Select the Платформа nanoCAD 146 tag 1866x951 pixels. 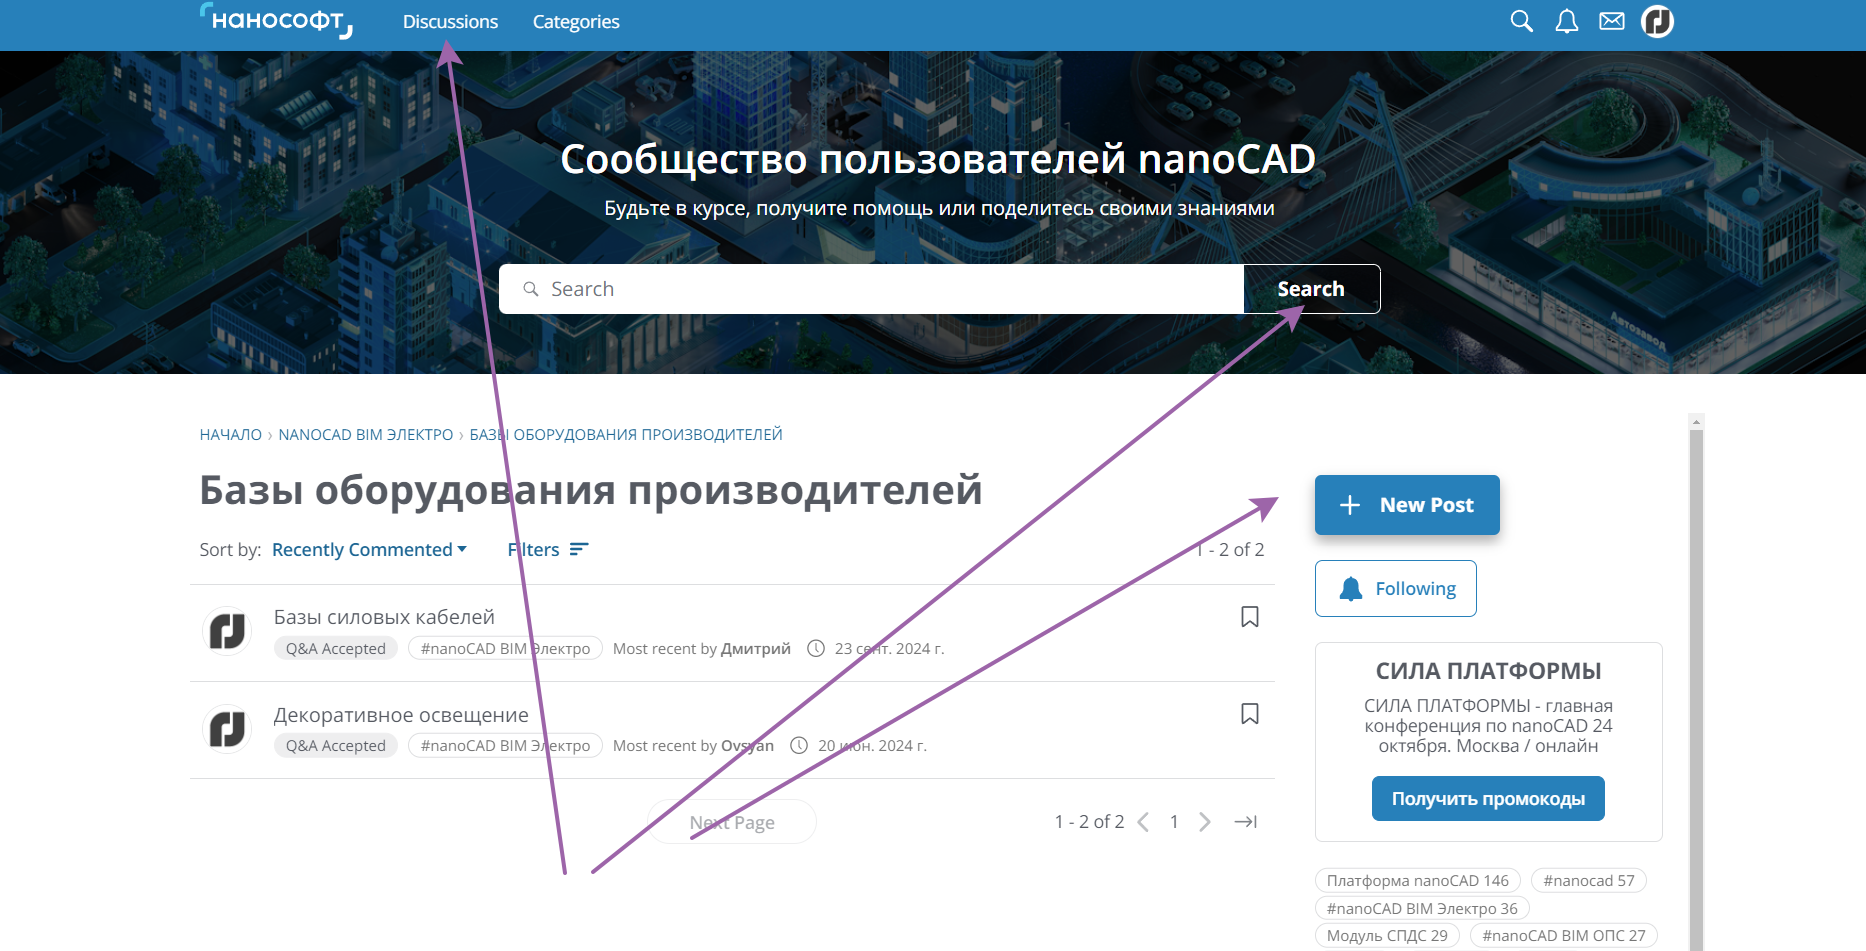pyautogui.click(x=1418, y=881)
